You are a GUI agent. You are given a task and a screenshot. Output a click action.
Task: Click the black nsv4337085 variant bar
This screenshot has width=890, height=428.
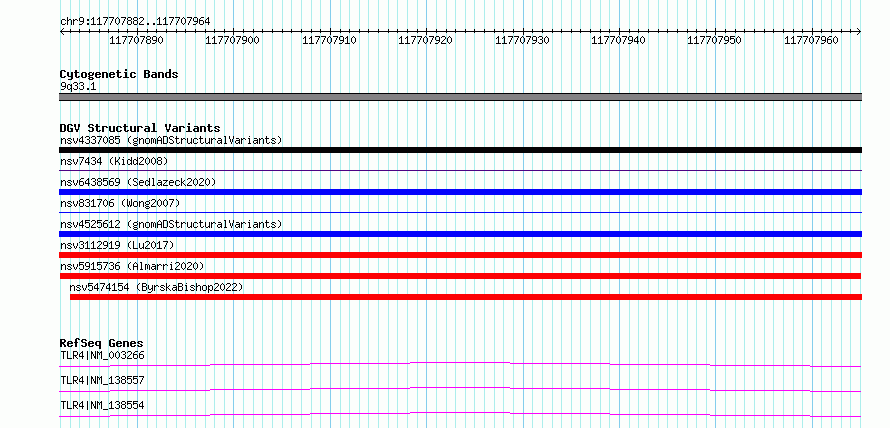pos(460,150)
